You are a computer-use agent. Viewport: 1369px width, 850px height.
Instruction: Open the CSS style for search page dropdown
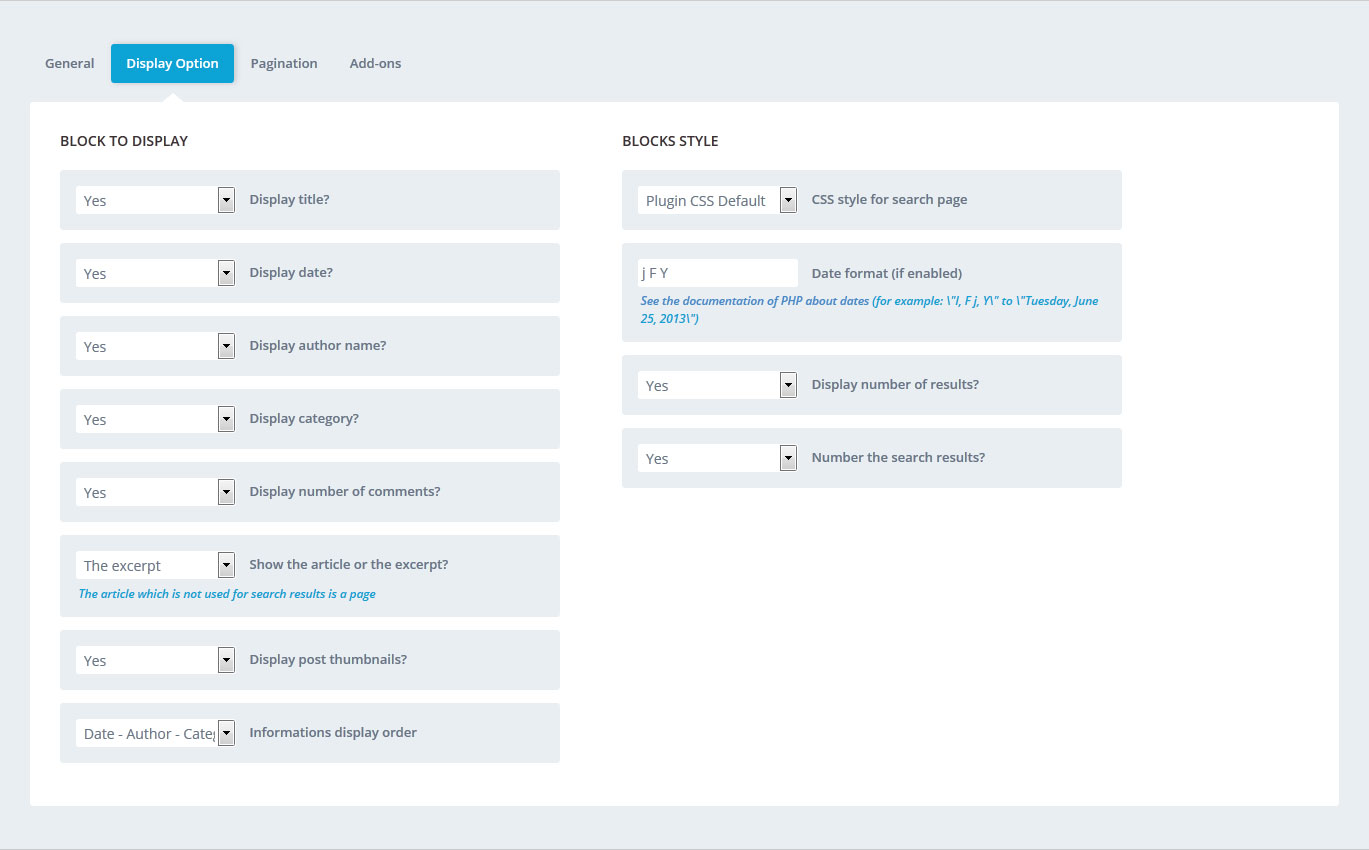[x=717, y=200]
